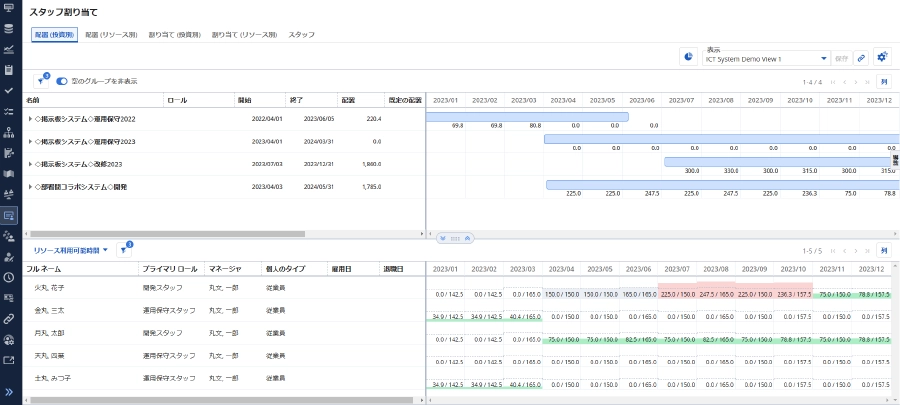
Task: Click the splitter collapse handle between panels
Action: click(455, 237)
